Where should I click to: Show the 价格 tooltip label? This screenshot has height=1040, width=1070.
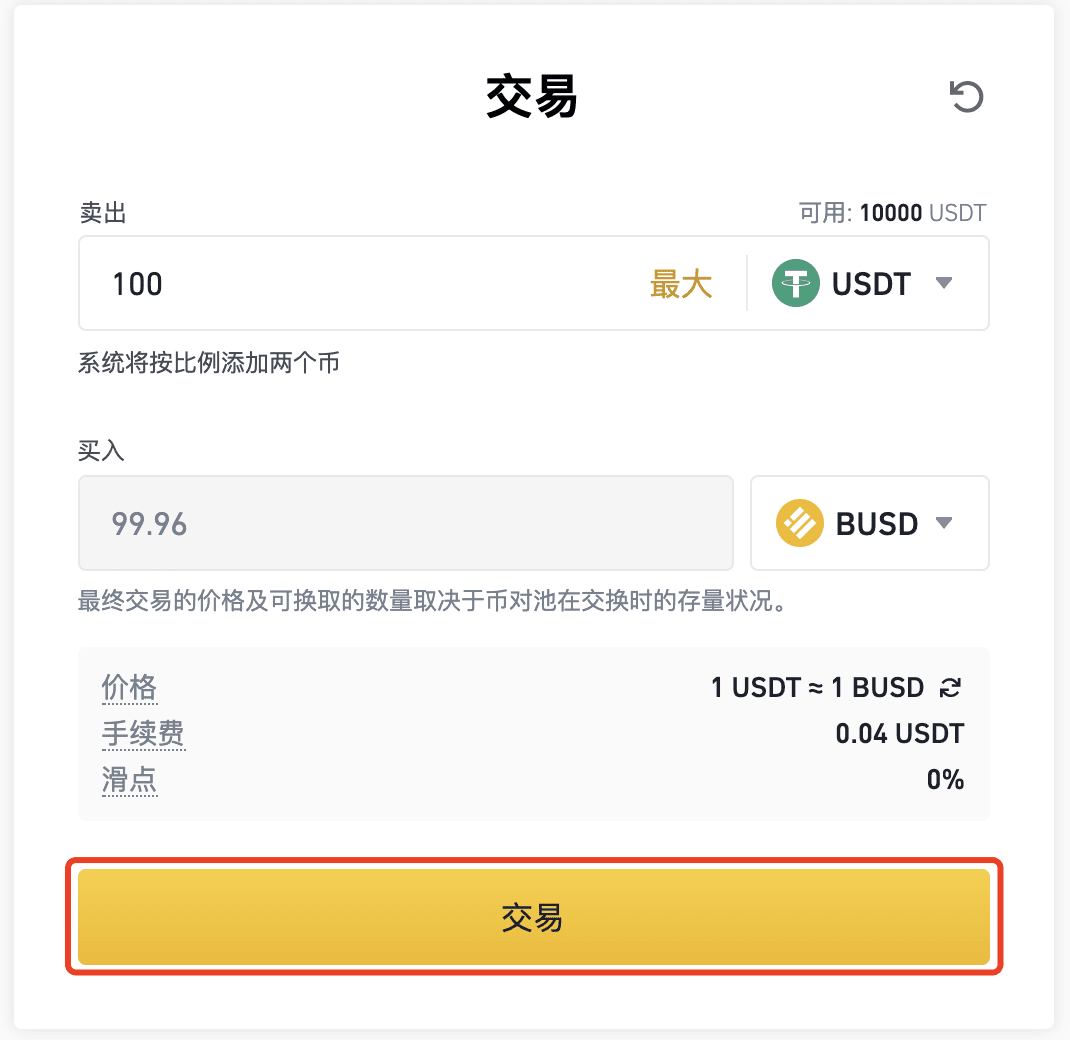(x=129, y=687)
